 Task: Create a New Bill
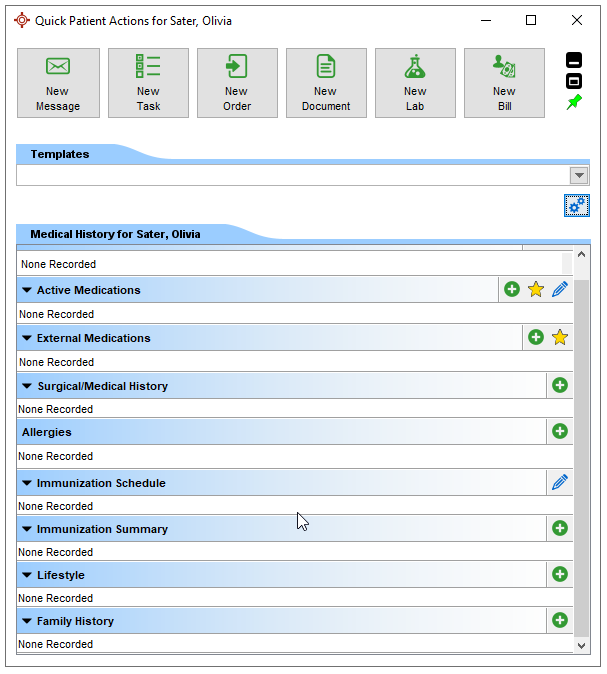pos(504,83)
